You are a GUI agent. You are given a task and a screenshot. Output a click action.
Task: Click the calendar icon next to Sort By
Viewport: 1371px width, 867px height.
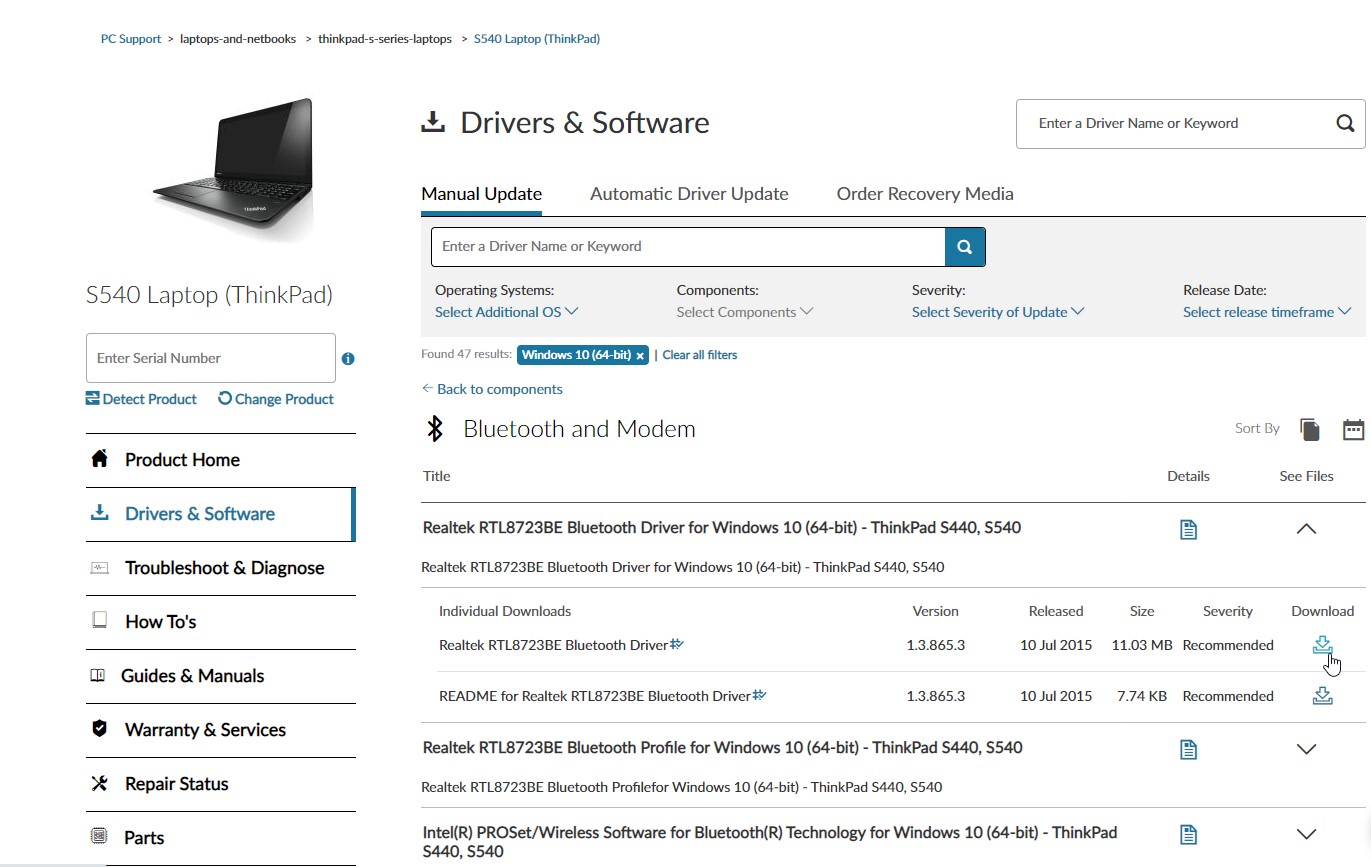1353,428
